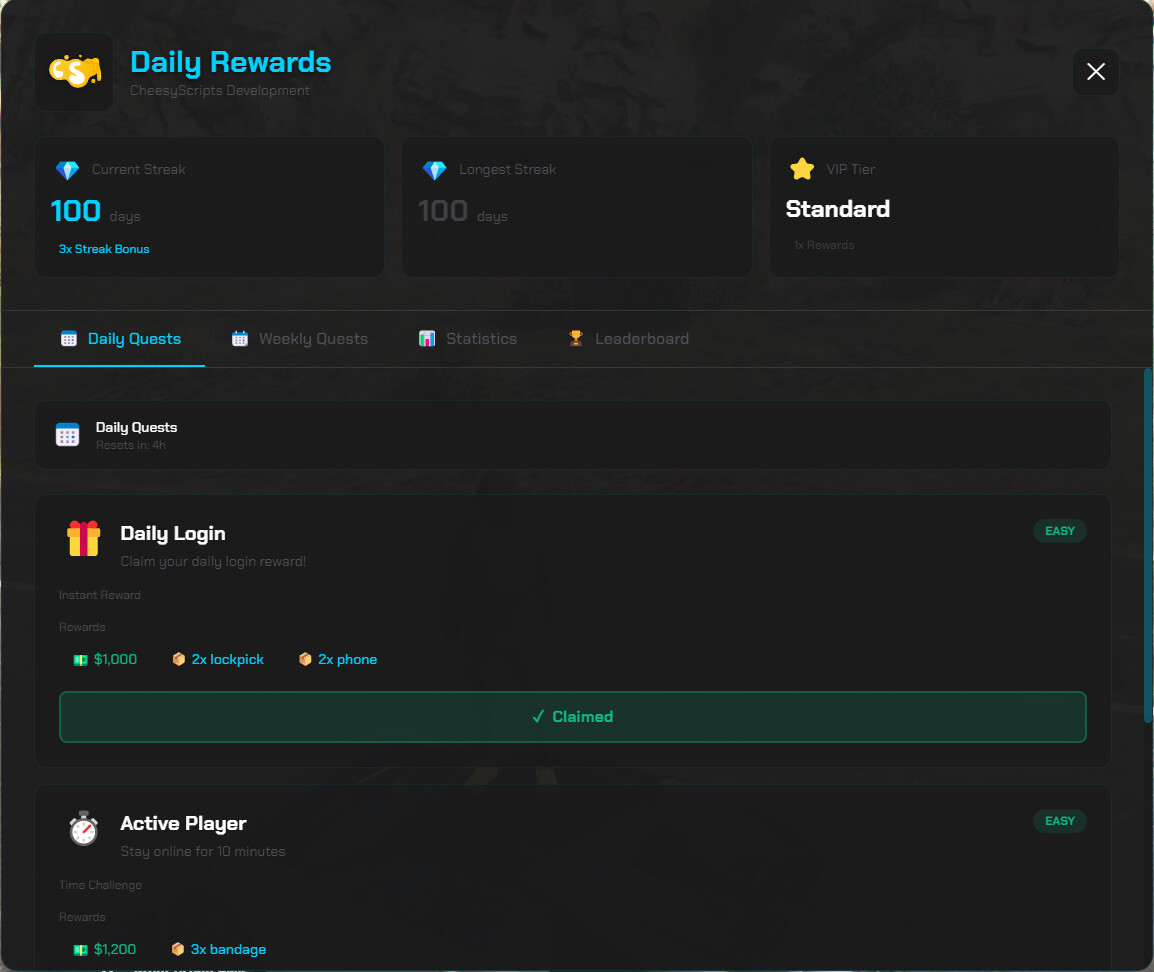Click the 2x lockpick package icon
This screenshot has width=1154, height=972.
[x=179, y=659]
